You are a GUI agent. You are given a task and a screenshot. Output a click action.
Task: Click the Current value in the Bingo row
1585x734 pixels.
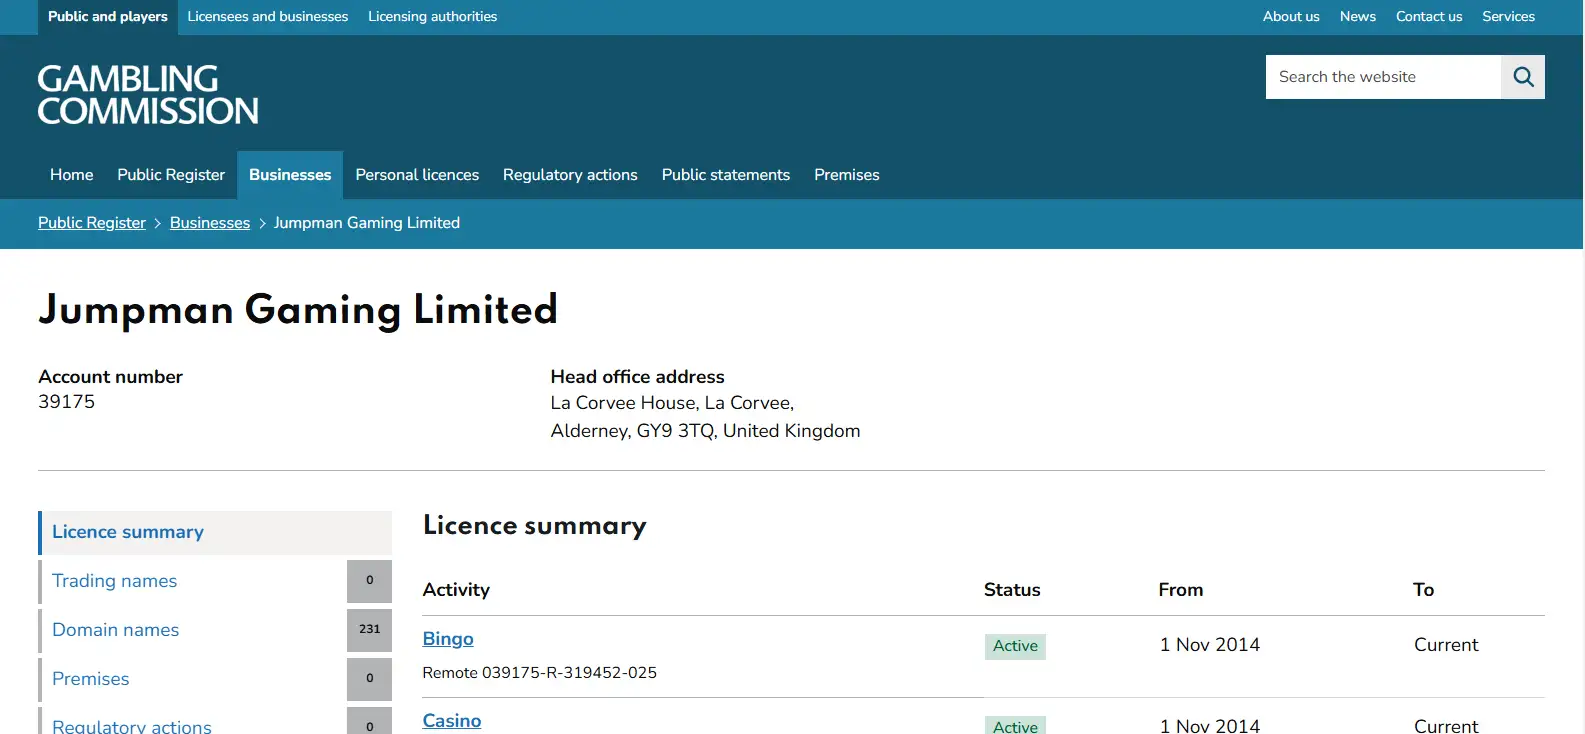point(1446,645)
